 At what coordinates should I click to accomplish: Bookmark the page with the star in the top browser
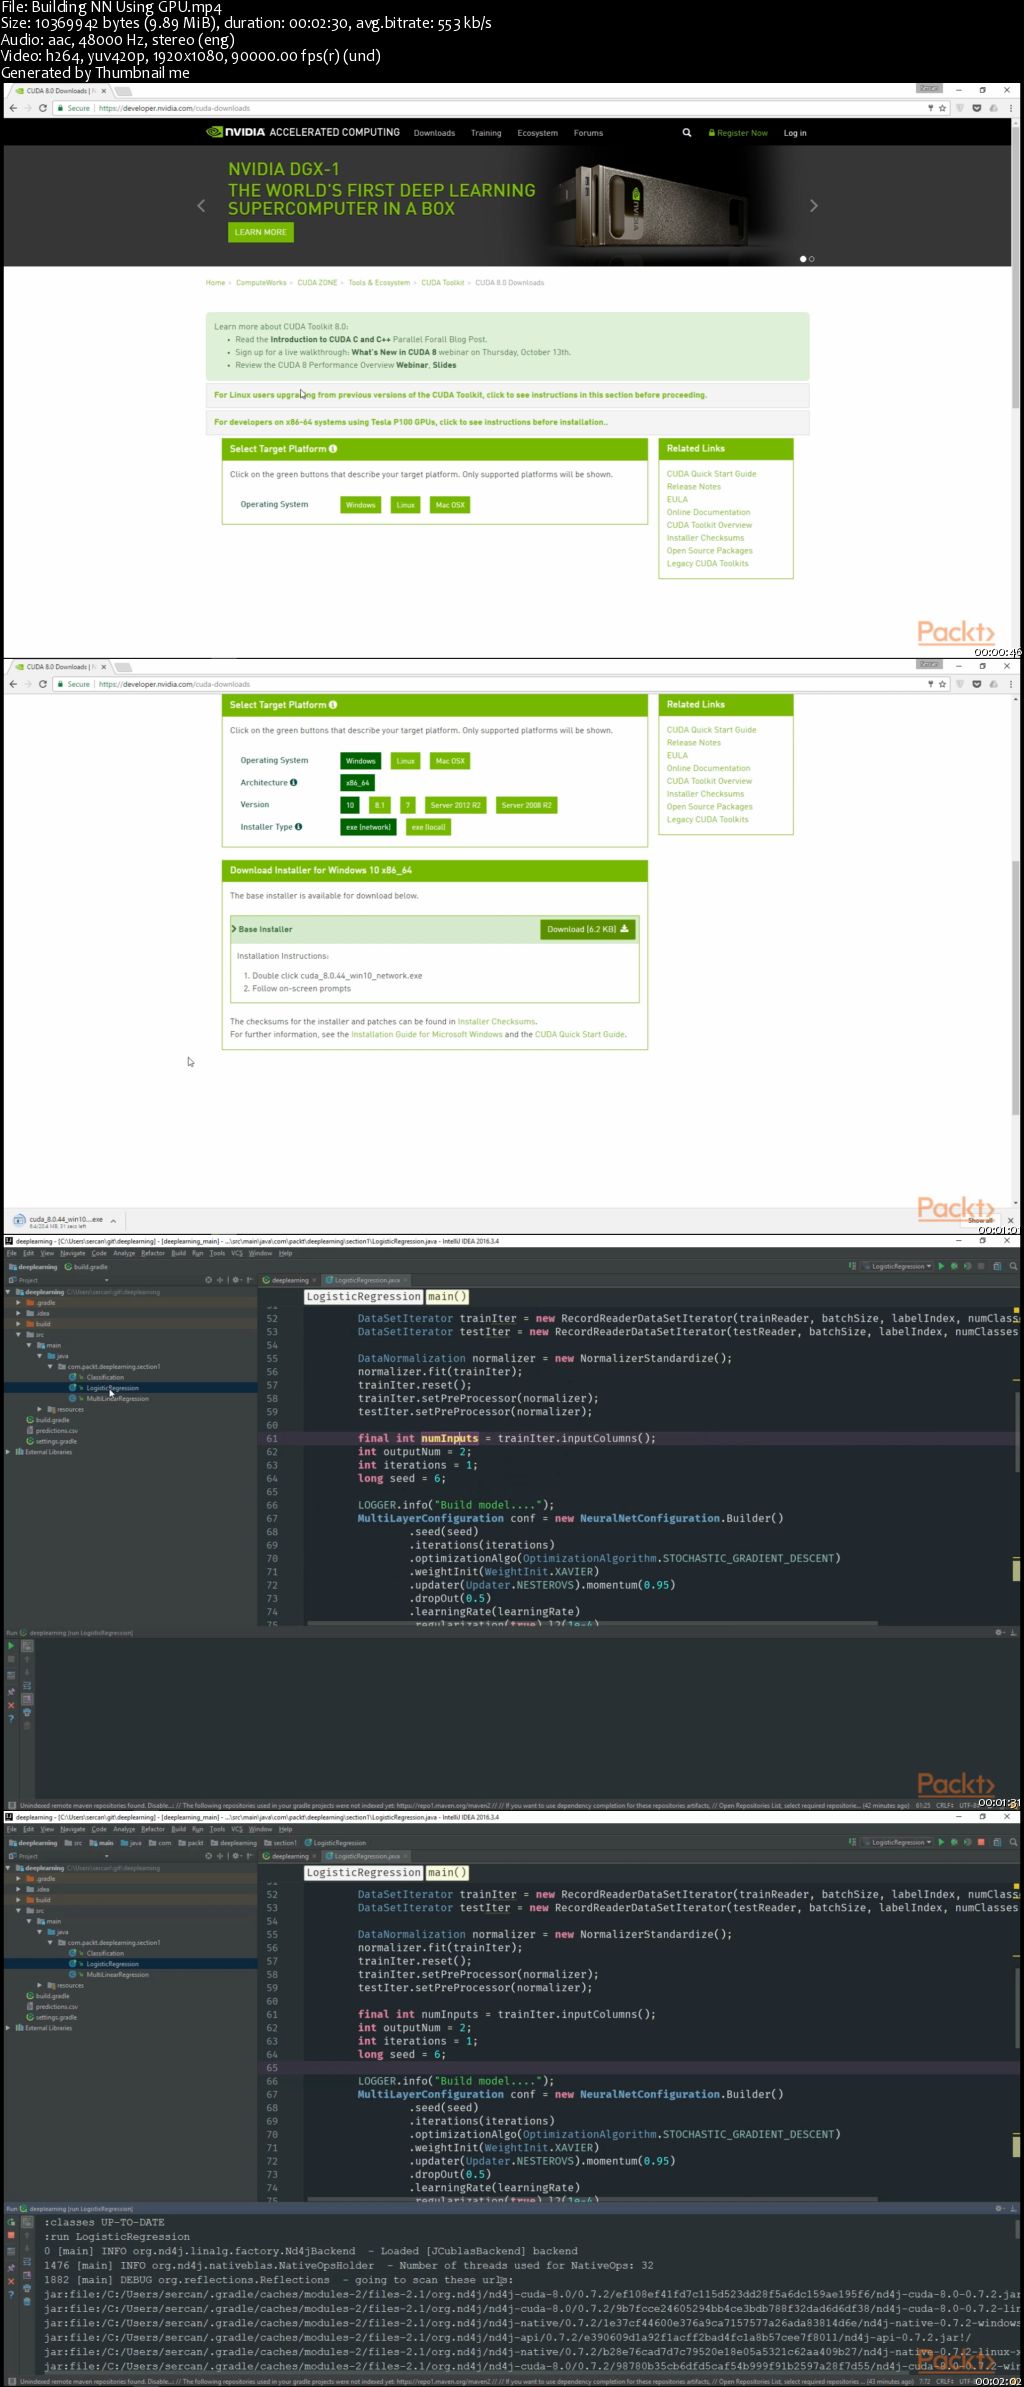(942, 108)
